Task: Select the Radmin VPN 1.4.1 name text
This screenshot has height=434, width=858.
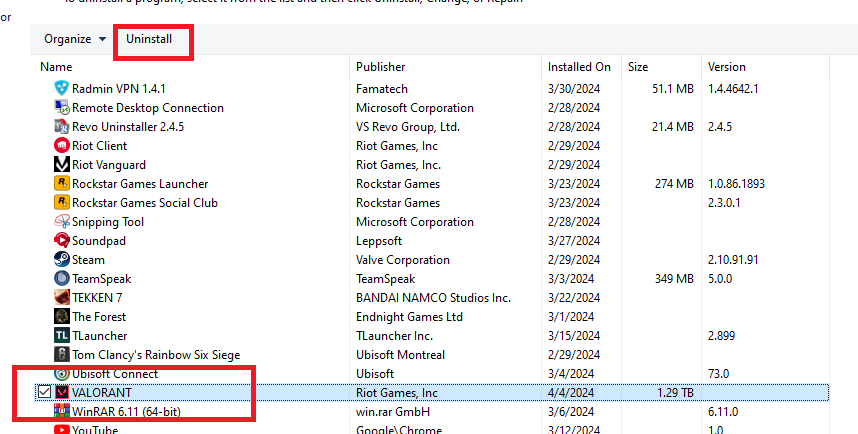Action: (119, 89)
